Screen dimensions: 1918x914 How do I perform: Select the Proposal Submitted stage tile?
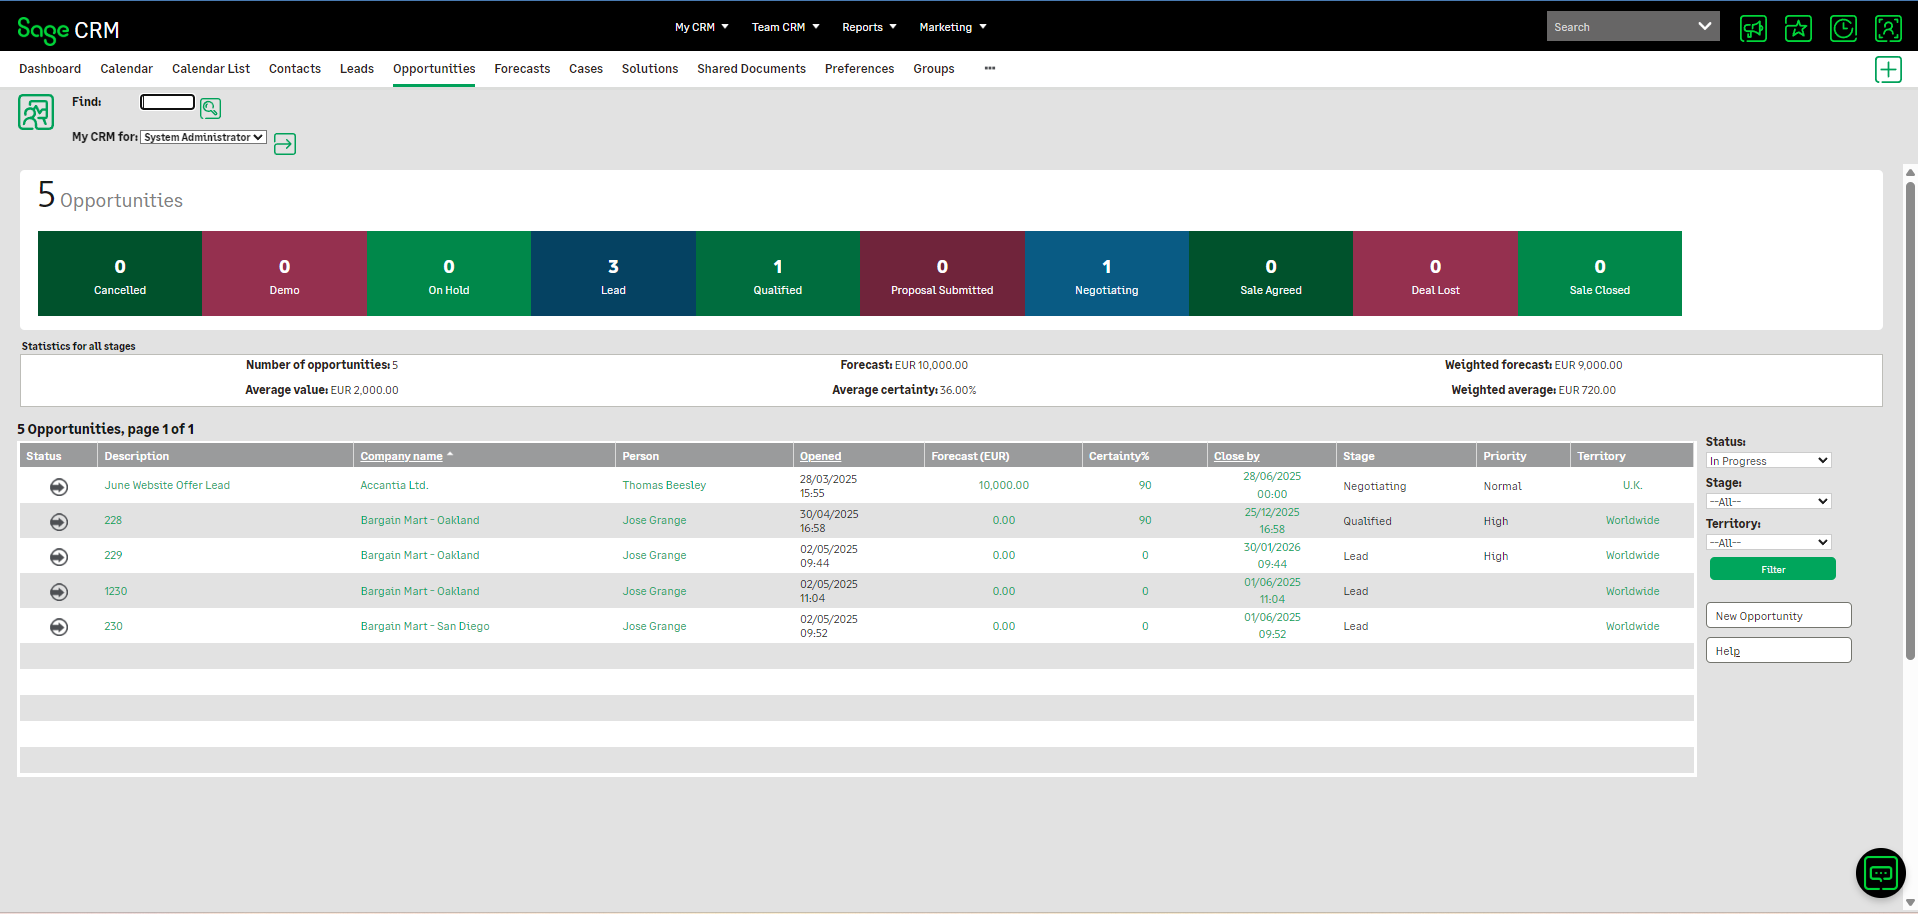pyautogui.click(x=942, y=274)
